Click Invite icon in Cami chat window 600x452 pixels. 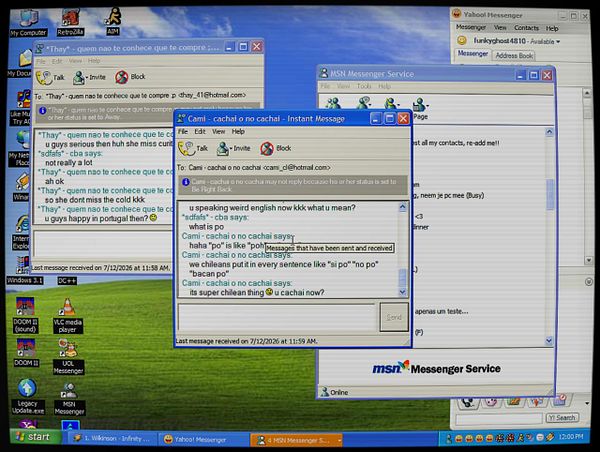tap(222, 148)
